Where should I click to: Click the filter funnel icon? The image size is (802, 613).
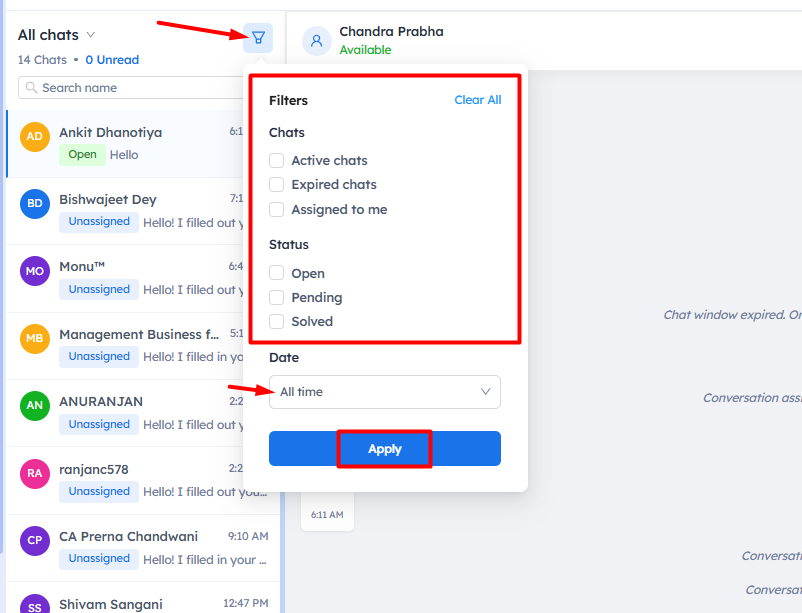[x=258, y=38]
